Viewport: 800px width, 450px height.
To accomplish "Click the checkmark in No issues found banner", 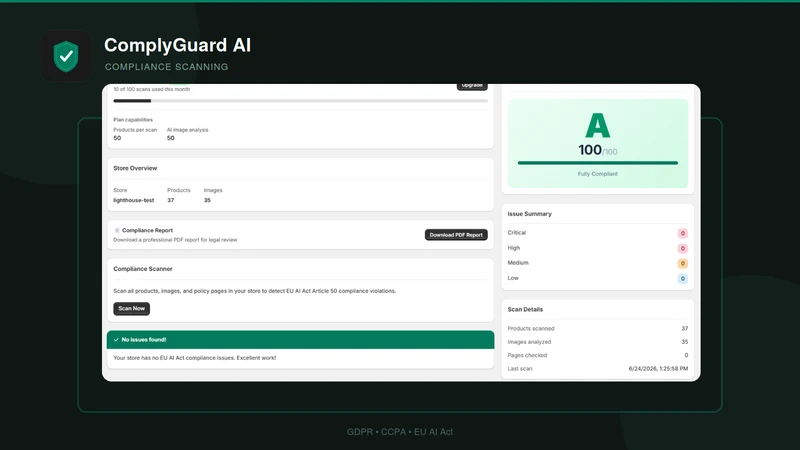I will click(x=116, y=340).
